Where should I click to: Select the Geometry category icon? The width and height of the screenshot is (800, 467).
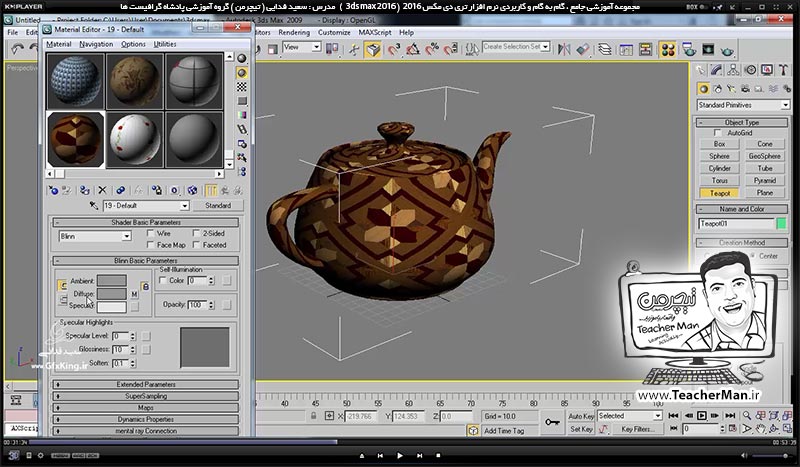click(704, 89)
